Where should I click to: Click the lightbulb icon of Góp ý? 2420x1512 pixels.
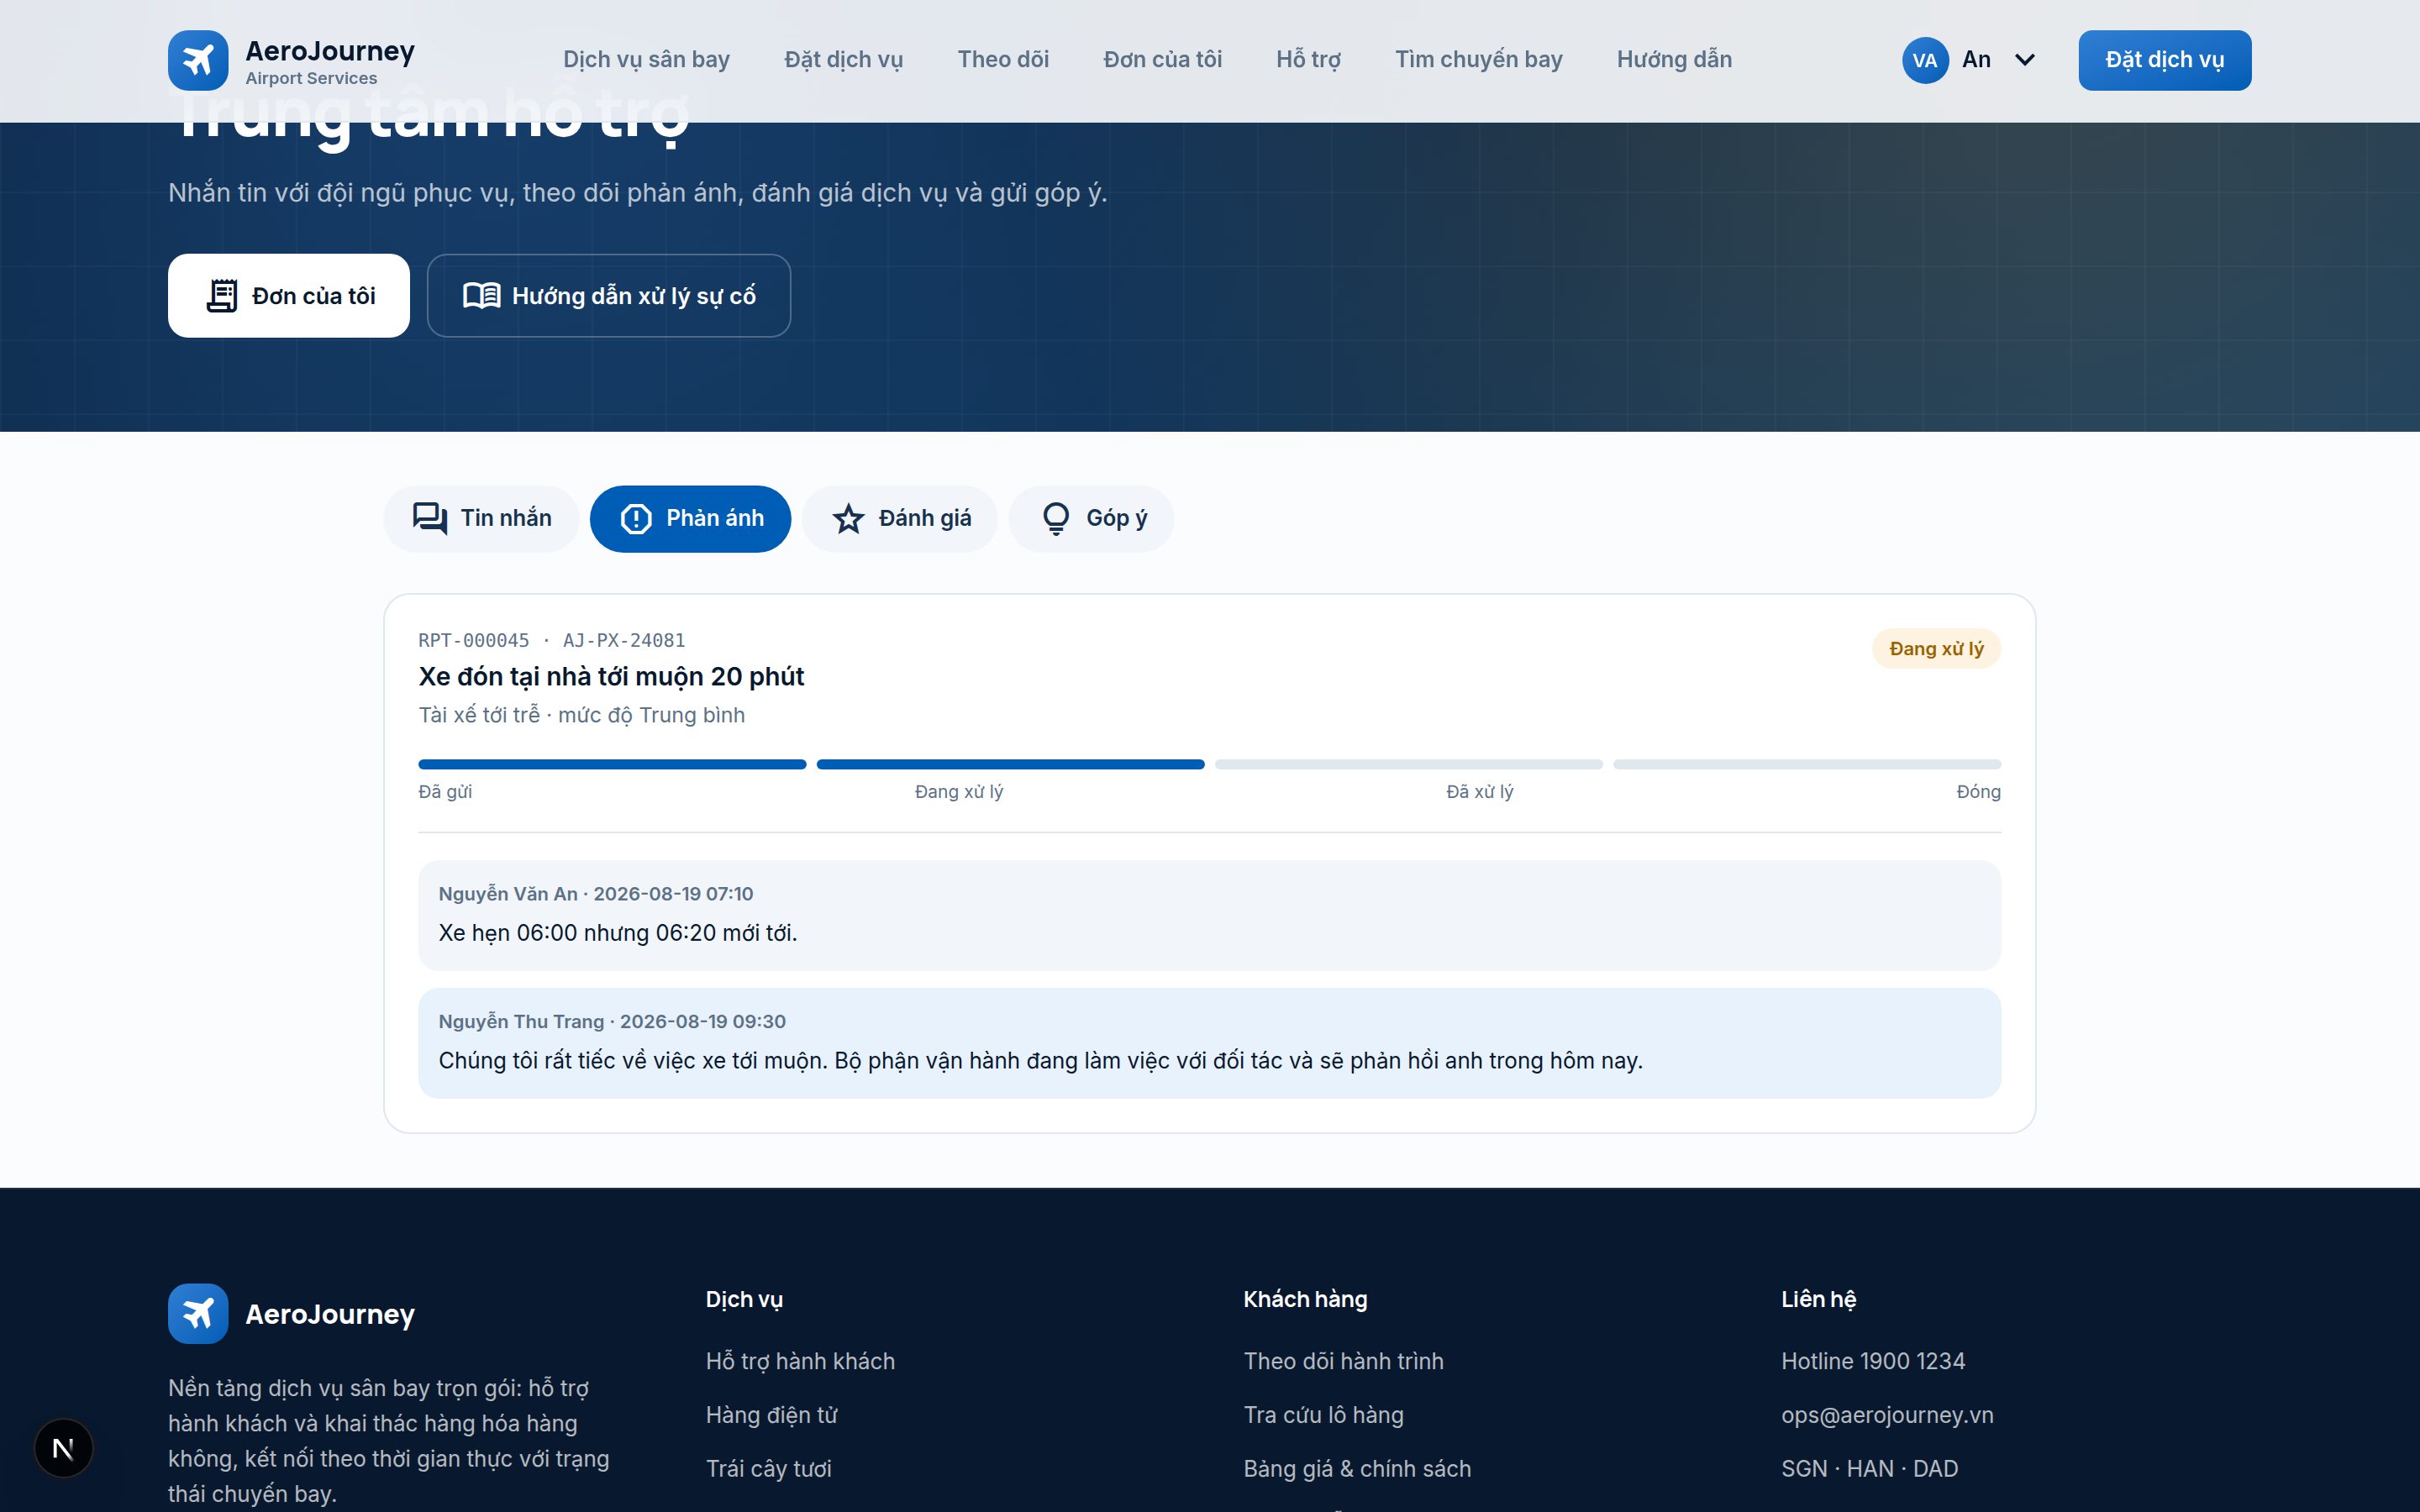[x=1056, y=518]
